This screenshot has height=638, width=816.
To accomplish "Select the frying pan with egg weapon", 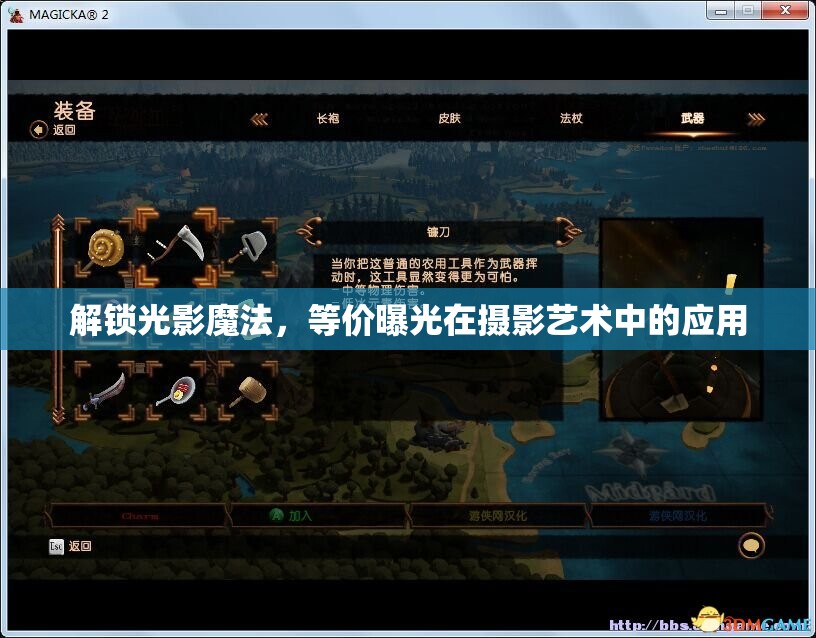I will pyautogui.click(x=177, y=391).
